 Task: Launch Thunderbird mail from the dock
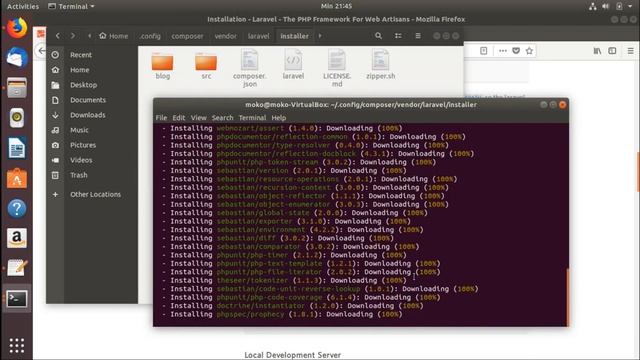[17, 58]
